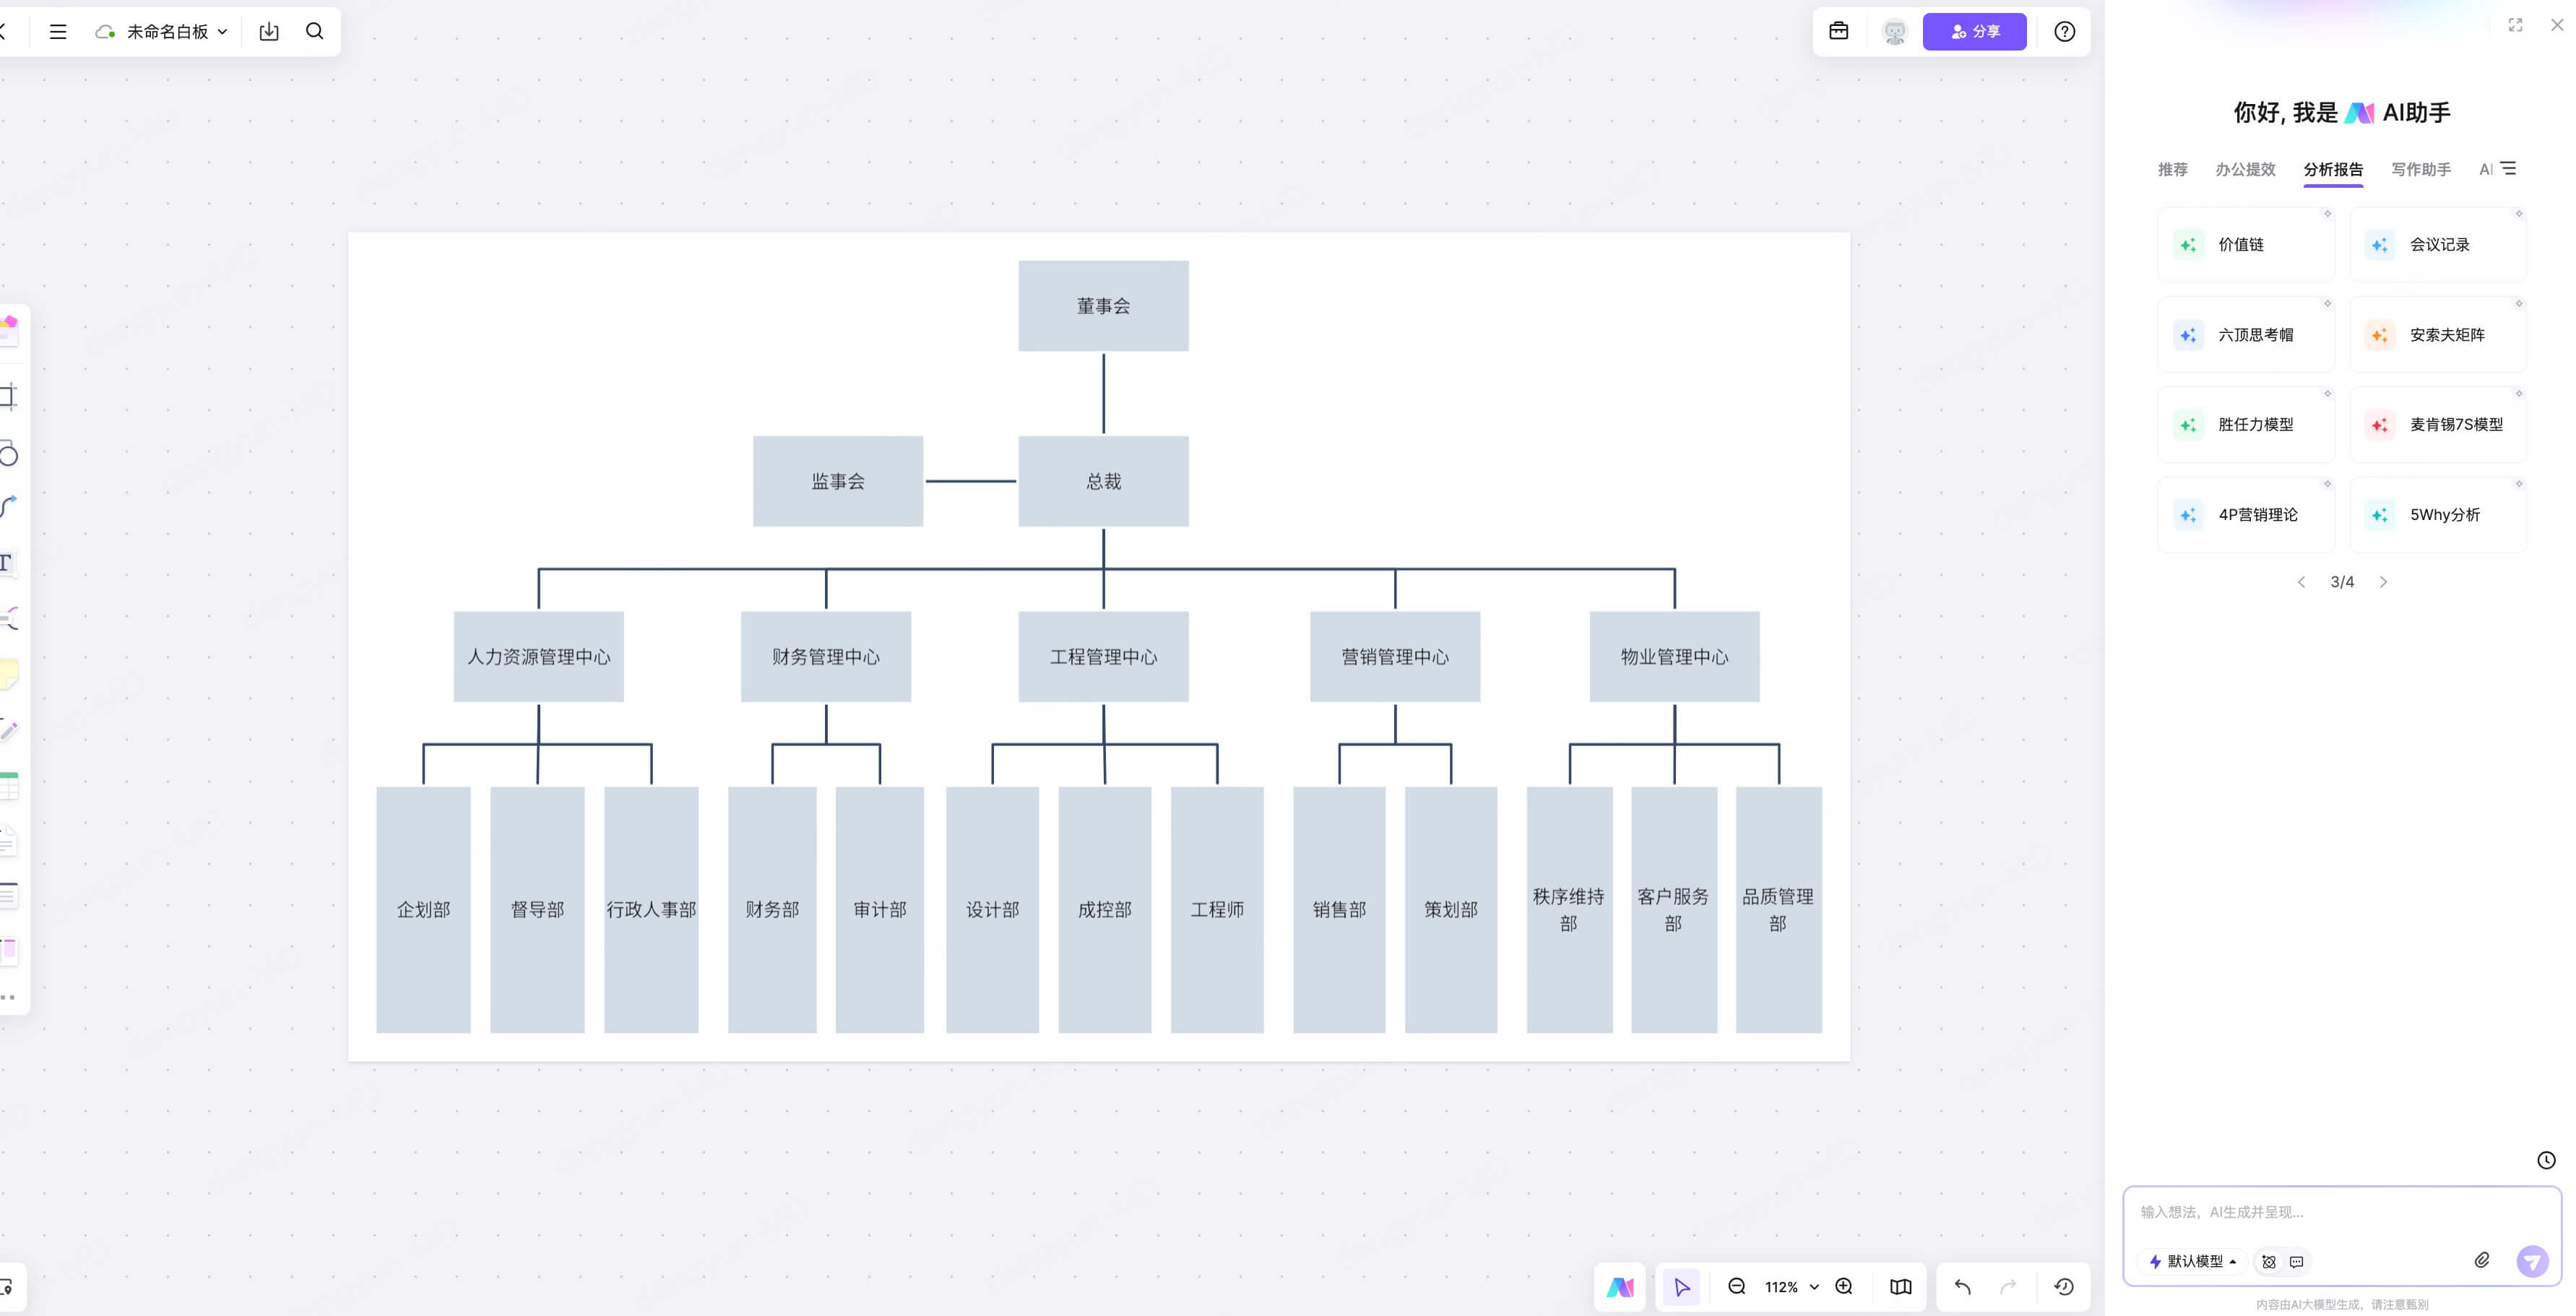
Task: Click the undo arrow icon
Action: click(1962, 1286)
